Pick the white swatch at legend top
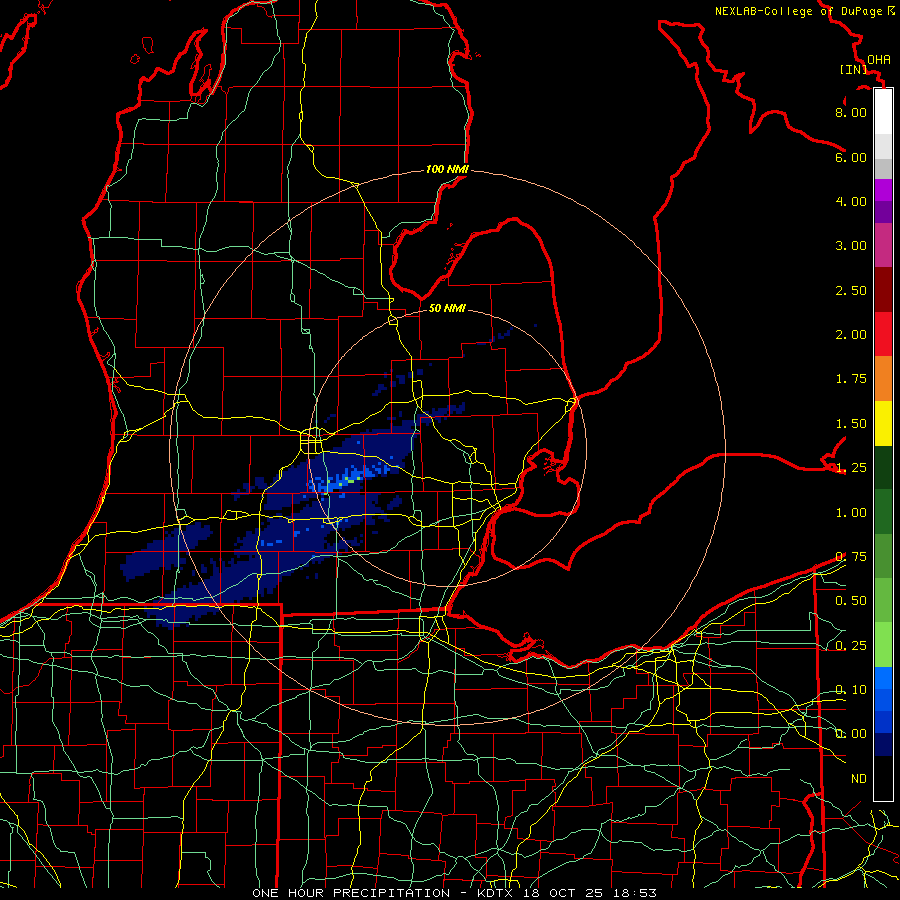This screenshot has width=900, height=900. click(x=883, y=112)
